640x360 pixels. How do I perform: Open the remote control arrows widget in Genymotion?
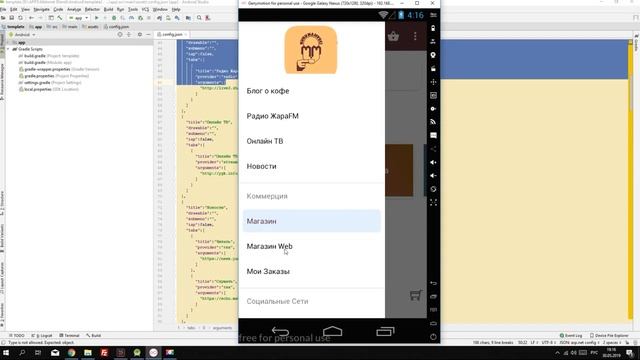point(433,82)
